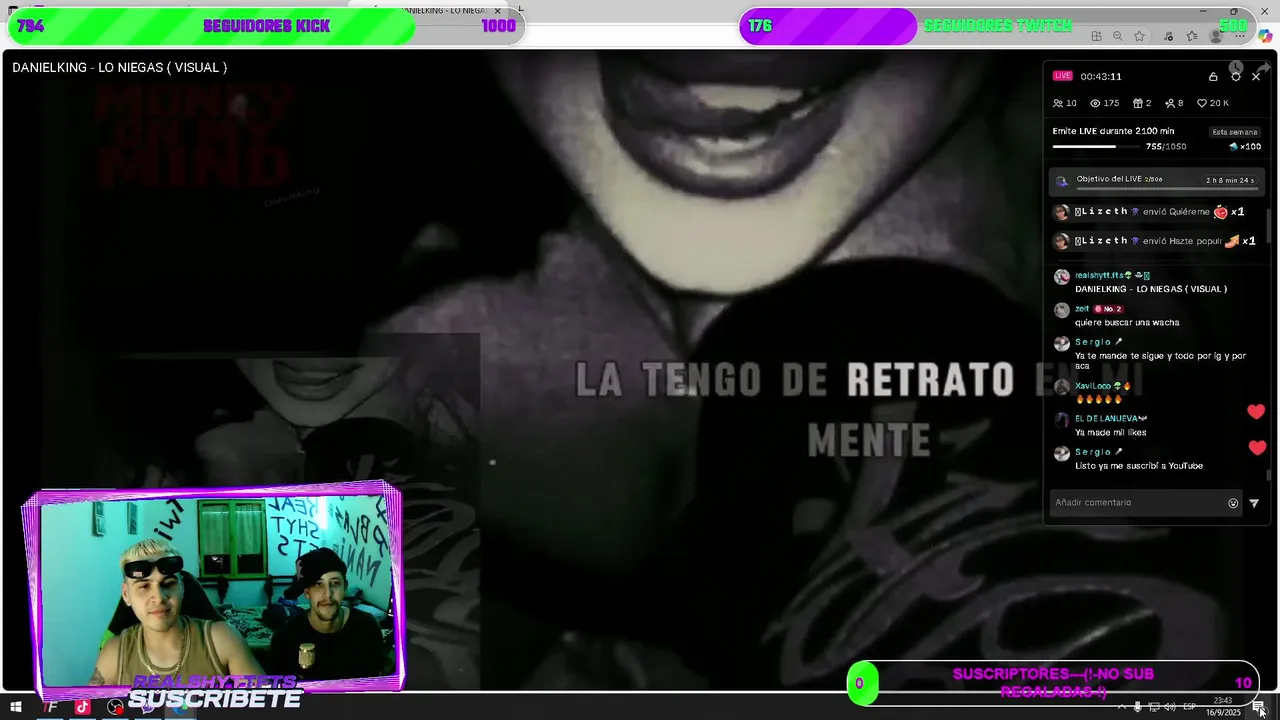The height and width of the screenshot is (720, 1280).
Task: Show hidden system tray icons chevron
Action: click(x=1121, y=707)
